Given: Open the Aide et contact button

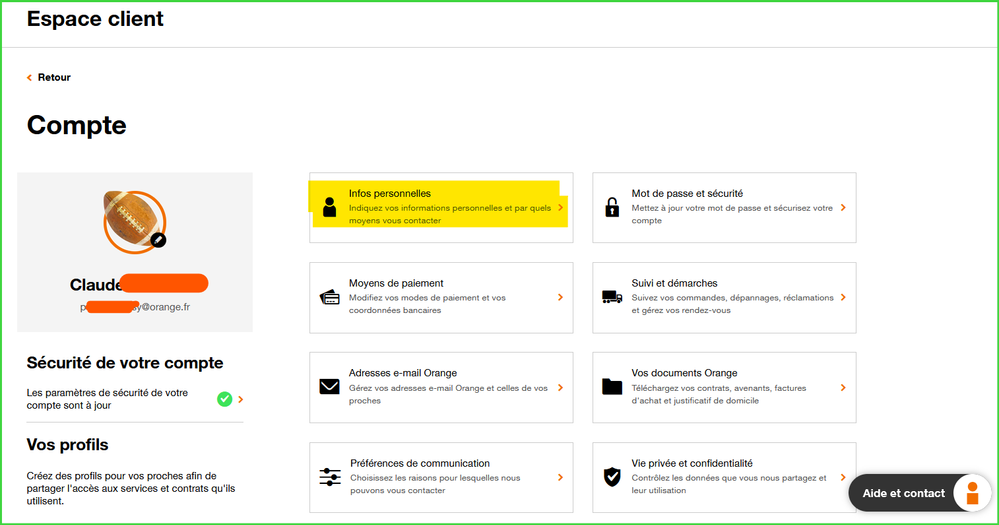Looking at the screenshot, I should [x=903, y=493].
